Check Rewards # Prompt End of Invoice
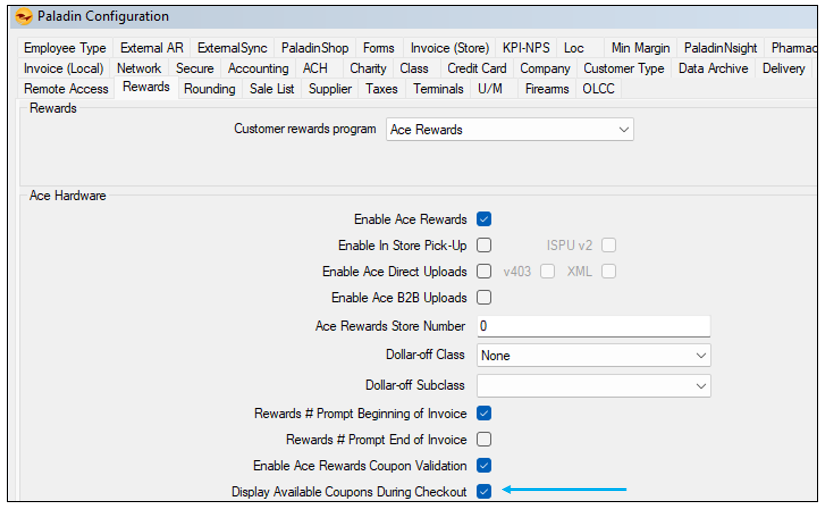This screenshot has width=824, height=505. pos(484,439)
